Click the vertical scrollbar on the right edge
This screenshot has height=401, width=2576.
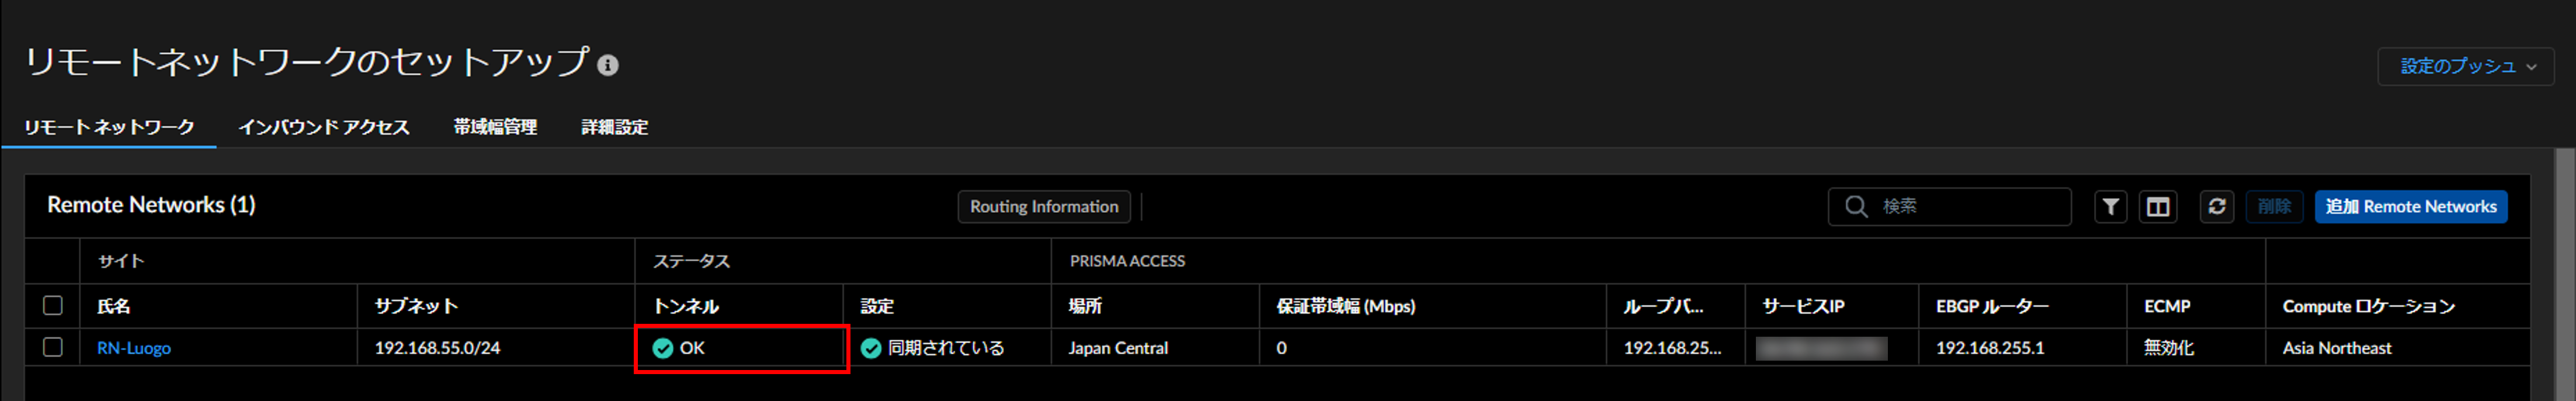[2565, 275]
